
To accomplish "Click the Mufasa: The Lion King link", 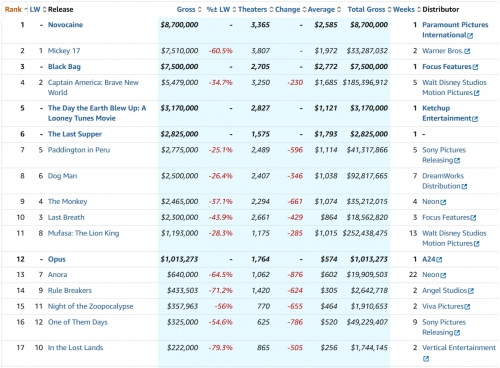I will [x=83, y=233].
